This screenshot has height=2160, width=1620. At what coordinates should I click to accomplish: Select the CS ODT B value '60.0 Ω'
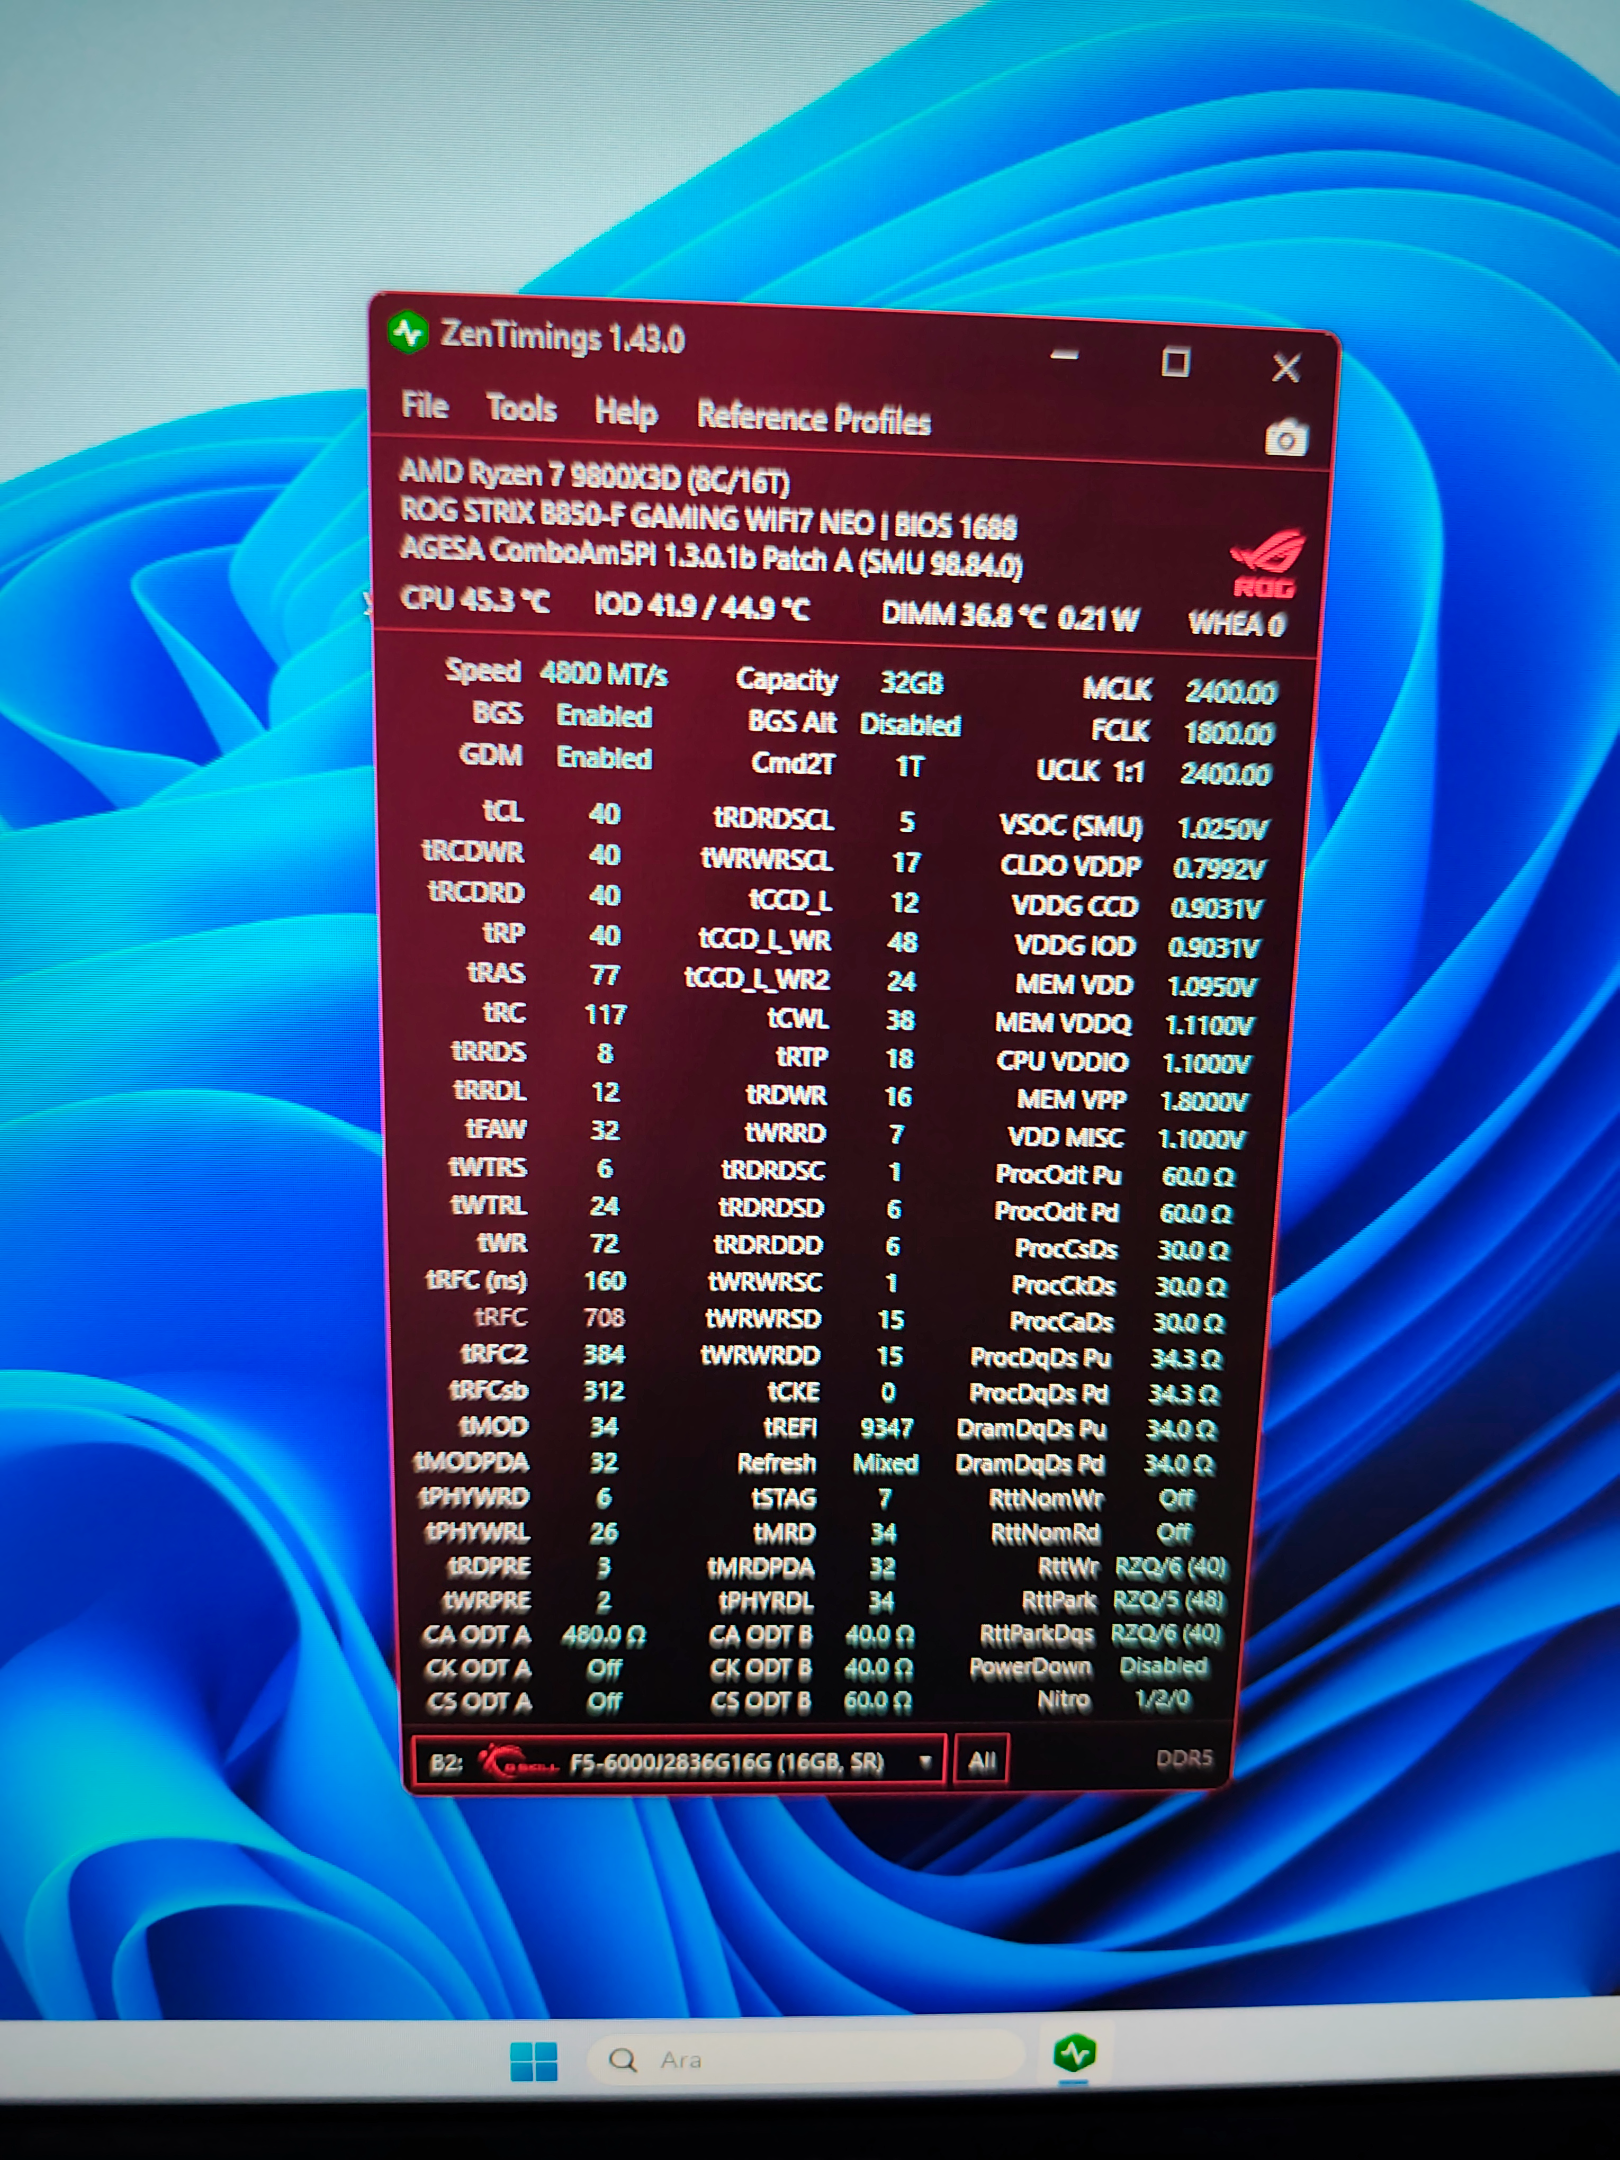tap(878, 1702)
